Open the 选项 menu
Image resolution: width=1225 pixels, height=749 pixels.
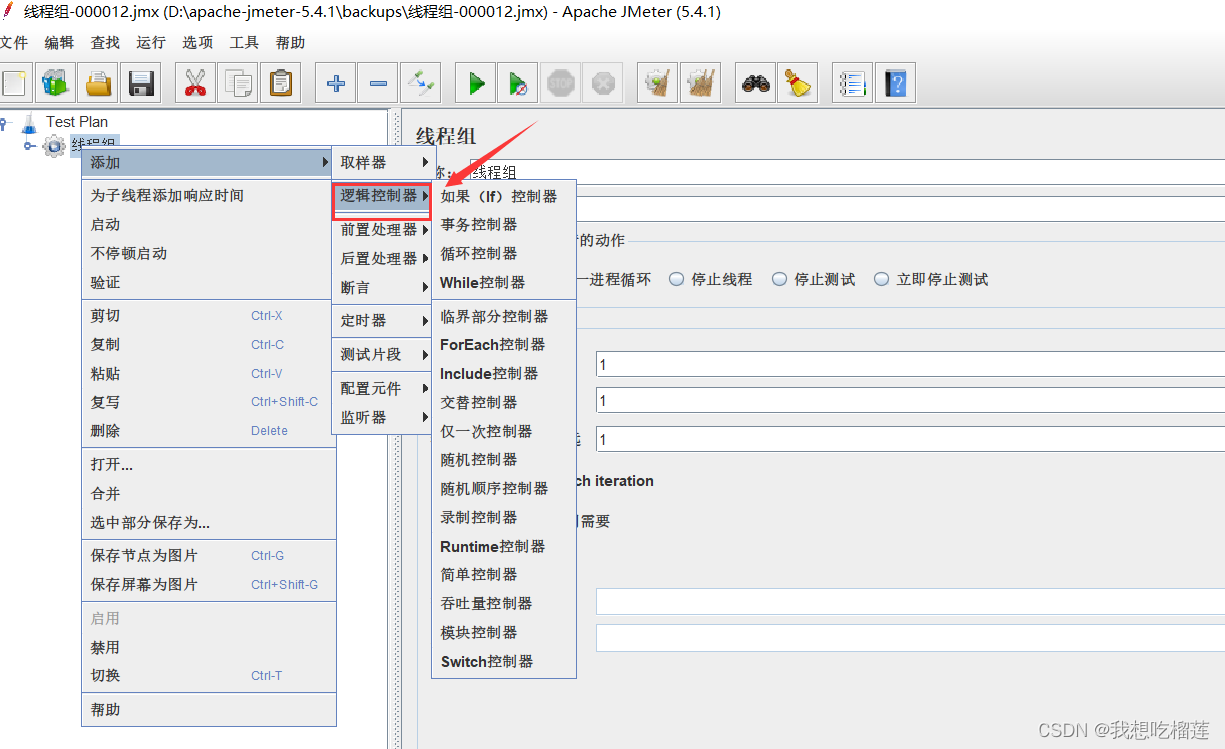tap(197, 42)
